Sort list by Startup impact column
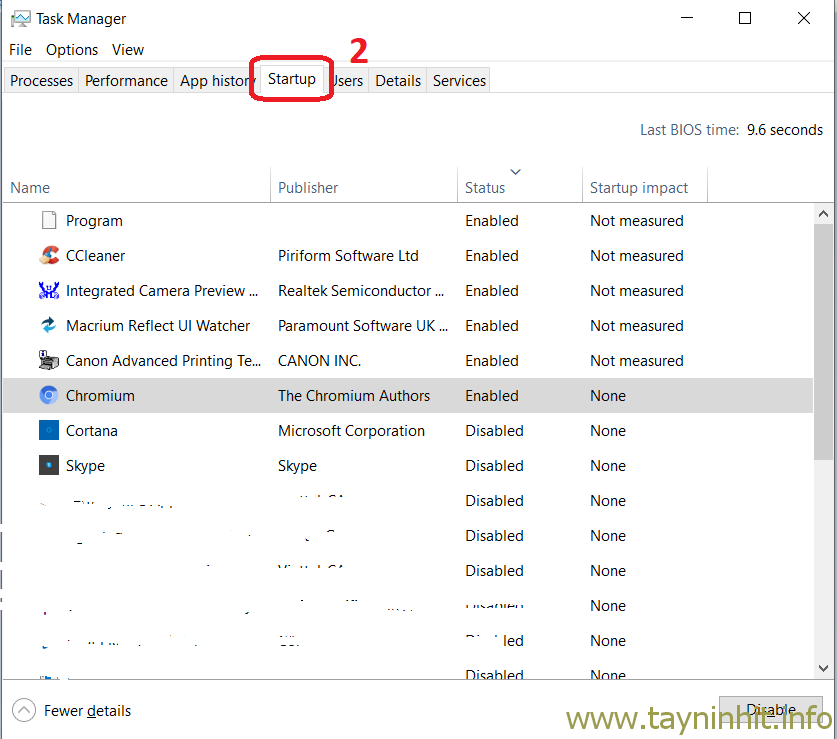Screen dimensions: 837x739 click(x=639, y=188)
